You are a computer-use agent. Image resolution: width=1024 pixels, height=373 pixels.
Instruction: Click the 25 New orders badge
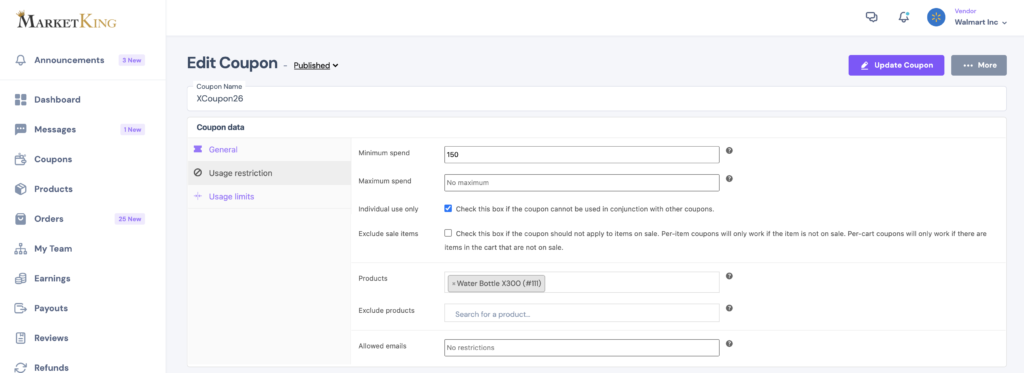130,219
